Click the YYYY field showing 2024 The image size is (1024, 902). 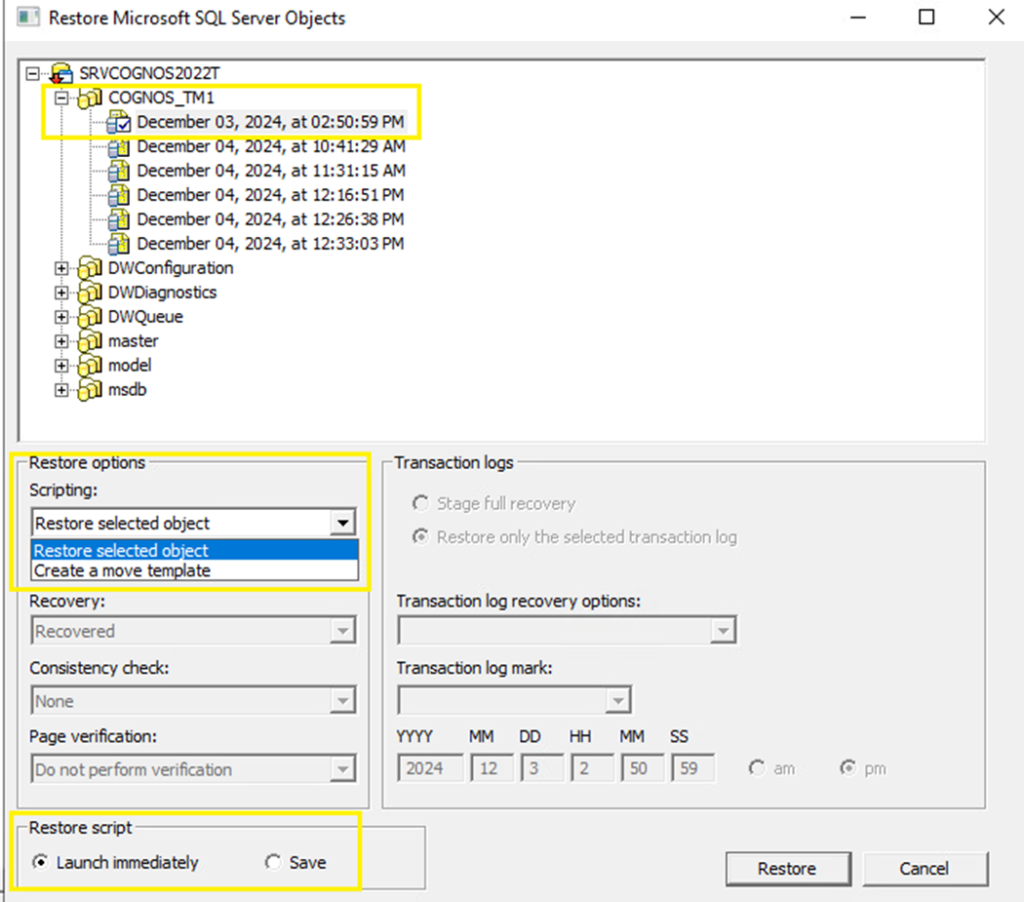click(x=430, y=768)
